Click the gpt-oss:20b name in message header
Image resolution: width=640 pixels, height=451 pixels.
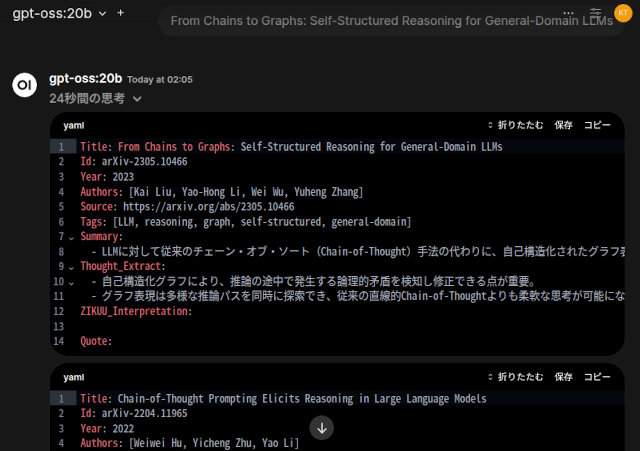[x=85, y=78]
